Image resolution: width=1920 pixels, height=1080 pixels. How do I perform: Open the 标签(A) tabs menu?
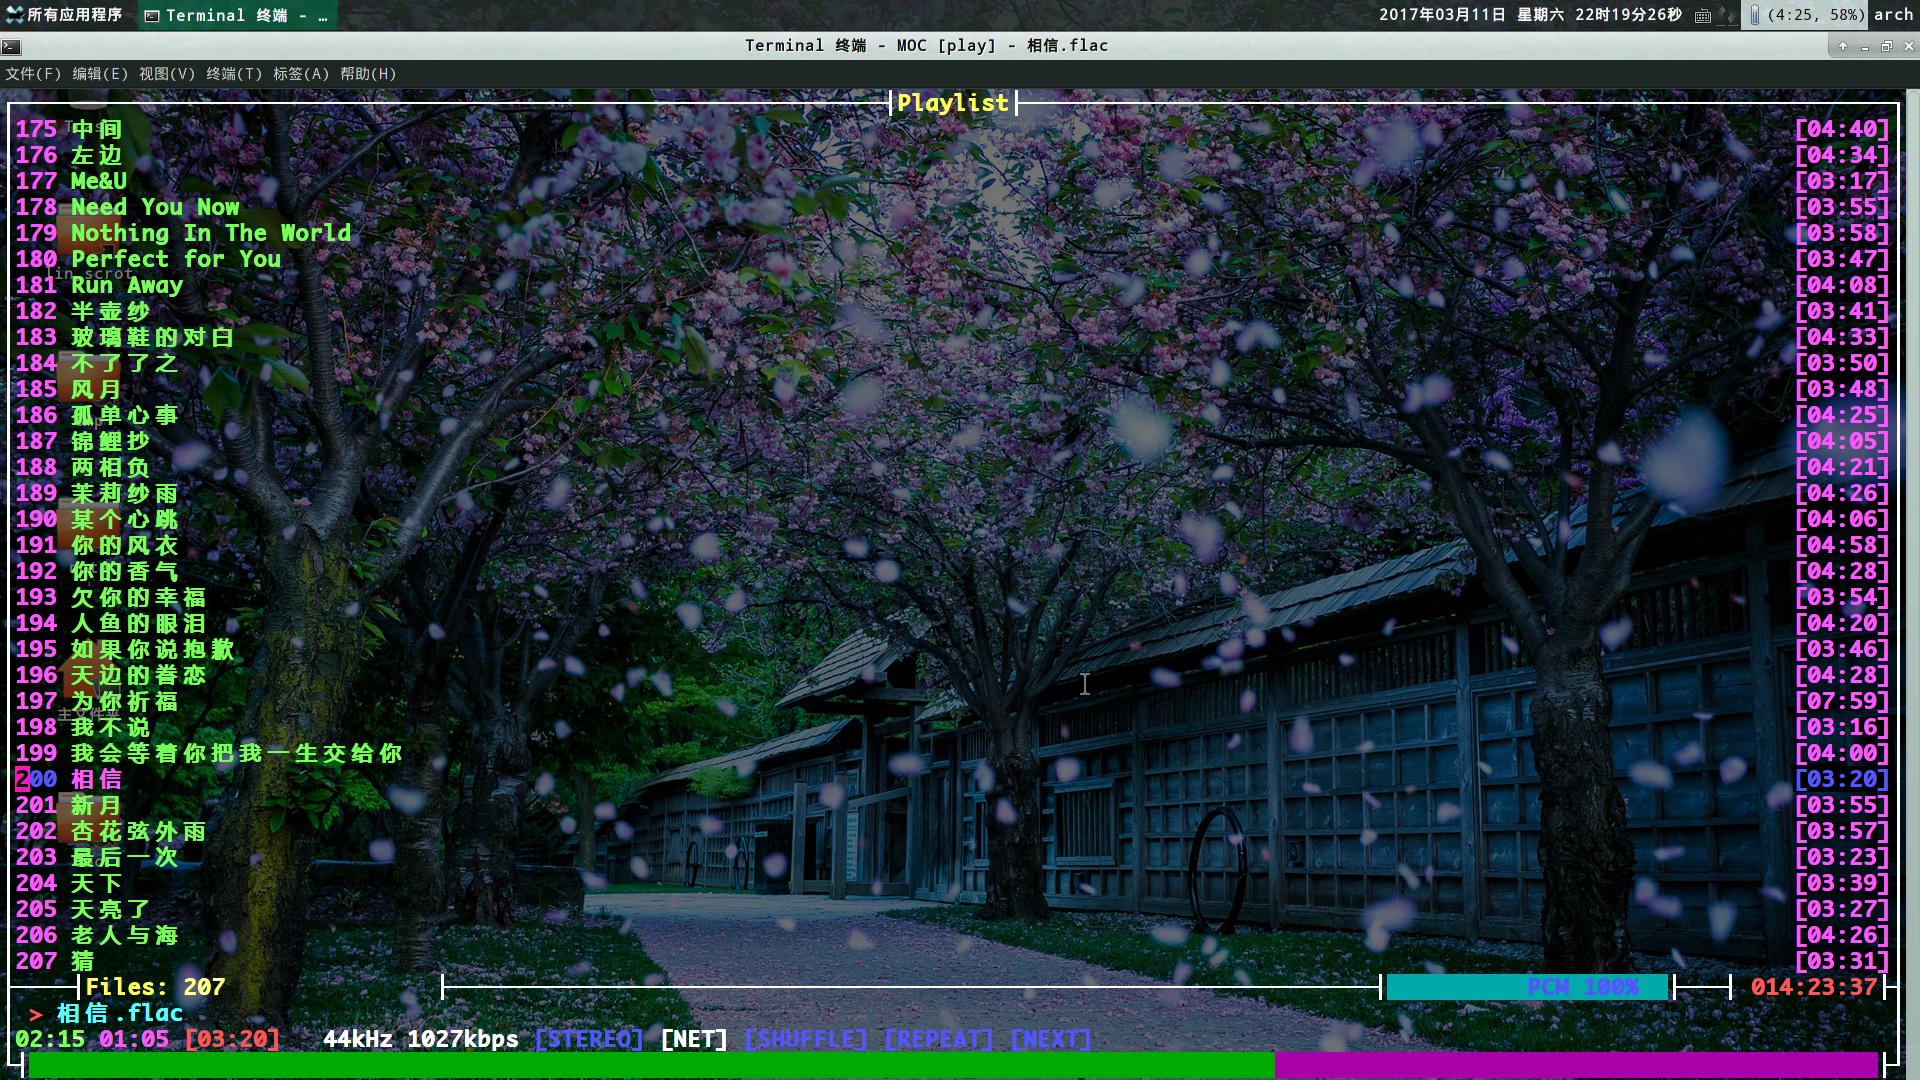[x=301, y=74]
